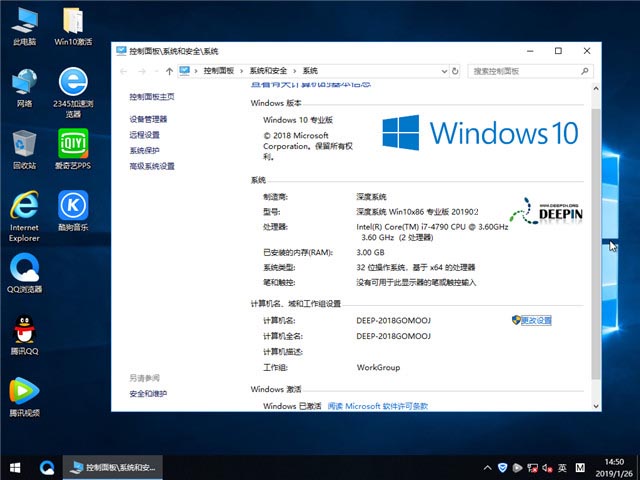640x480 pixels.
Task: Open 控制面板主页 link
Action: (x=152, y=97)
